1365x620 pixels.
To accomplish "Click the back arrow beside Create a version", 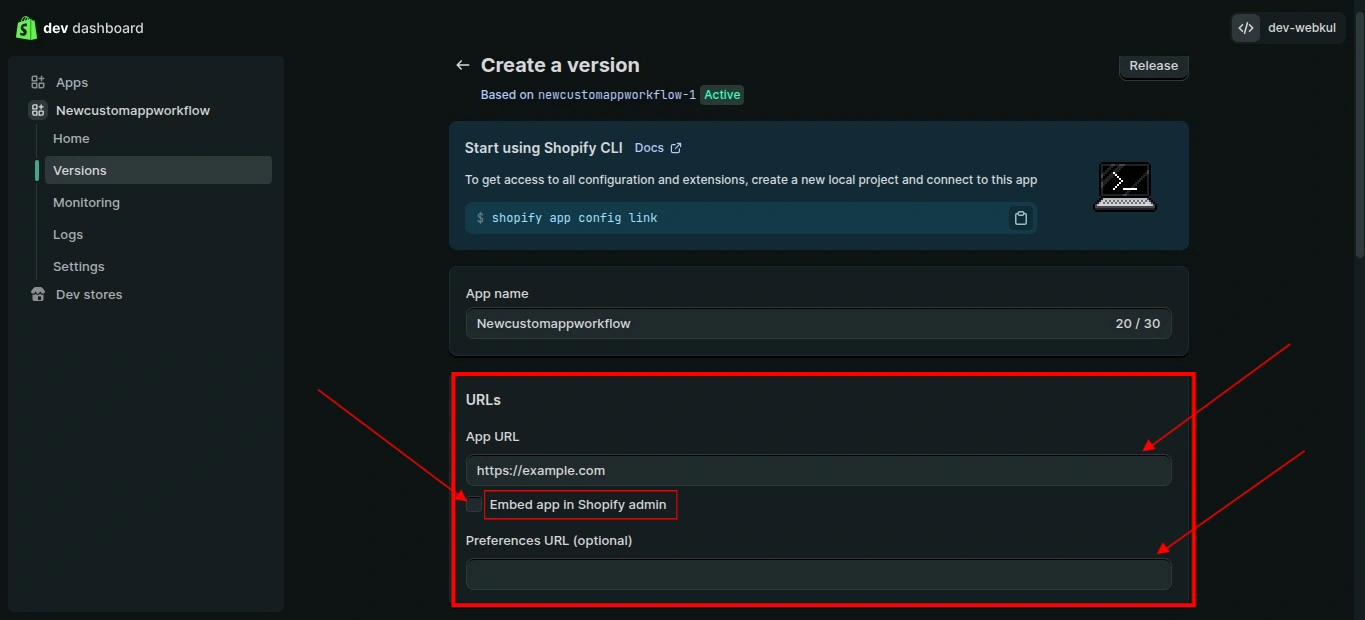I will [x=462, y=65].
